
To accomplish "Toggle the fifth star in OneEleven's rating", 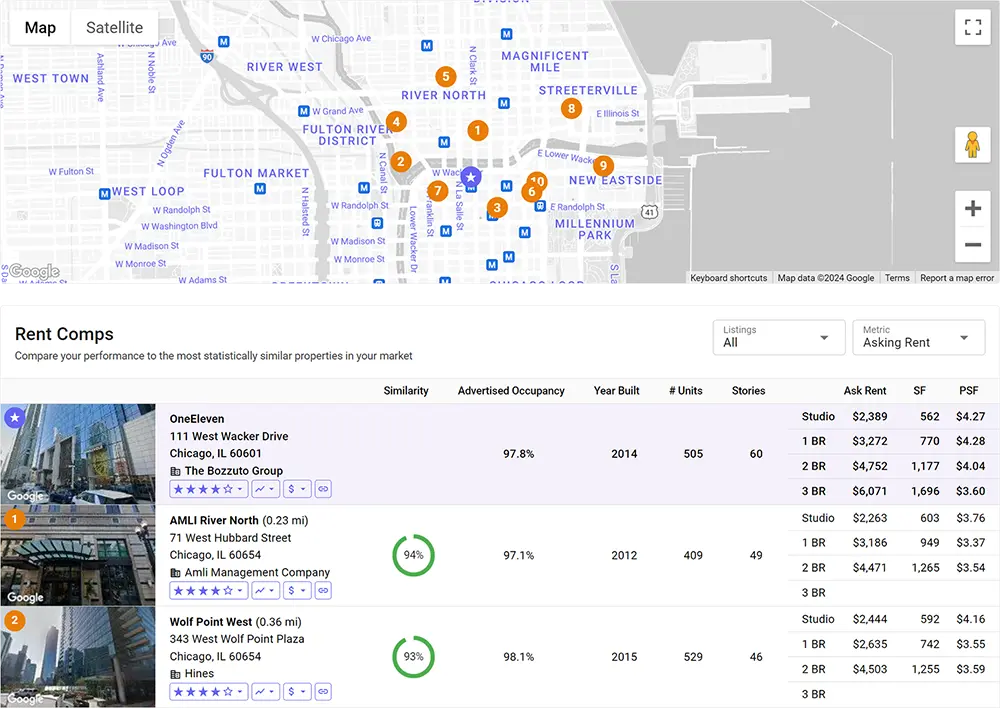I will (x=228, y=488).
